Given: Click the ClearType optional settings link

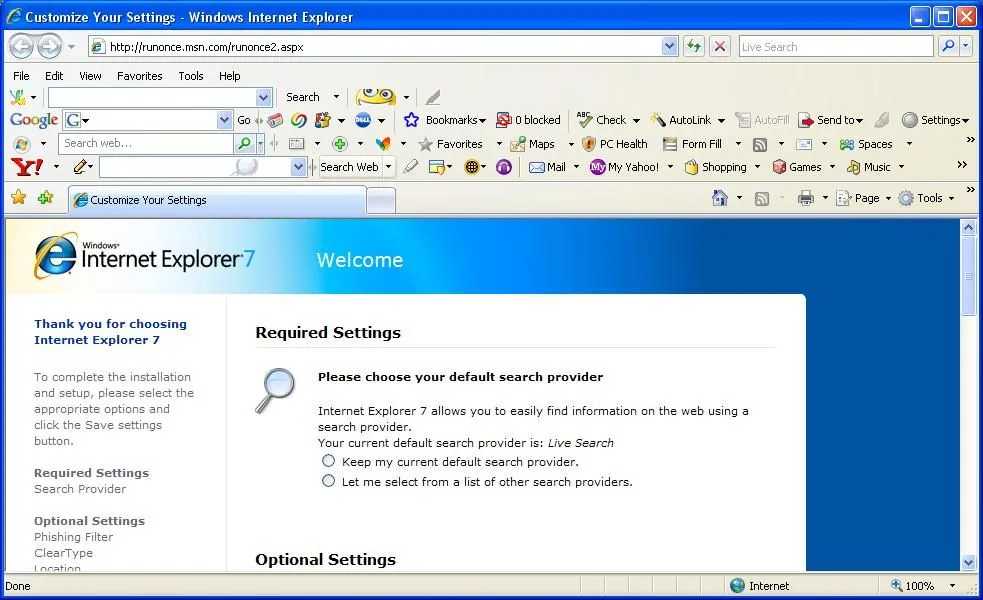Looking at the screenshot, I should point(63,553).
